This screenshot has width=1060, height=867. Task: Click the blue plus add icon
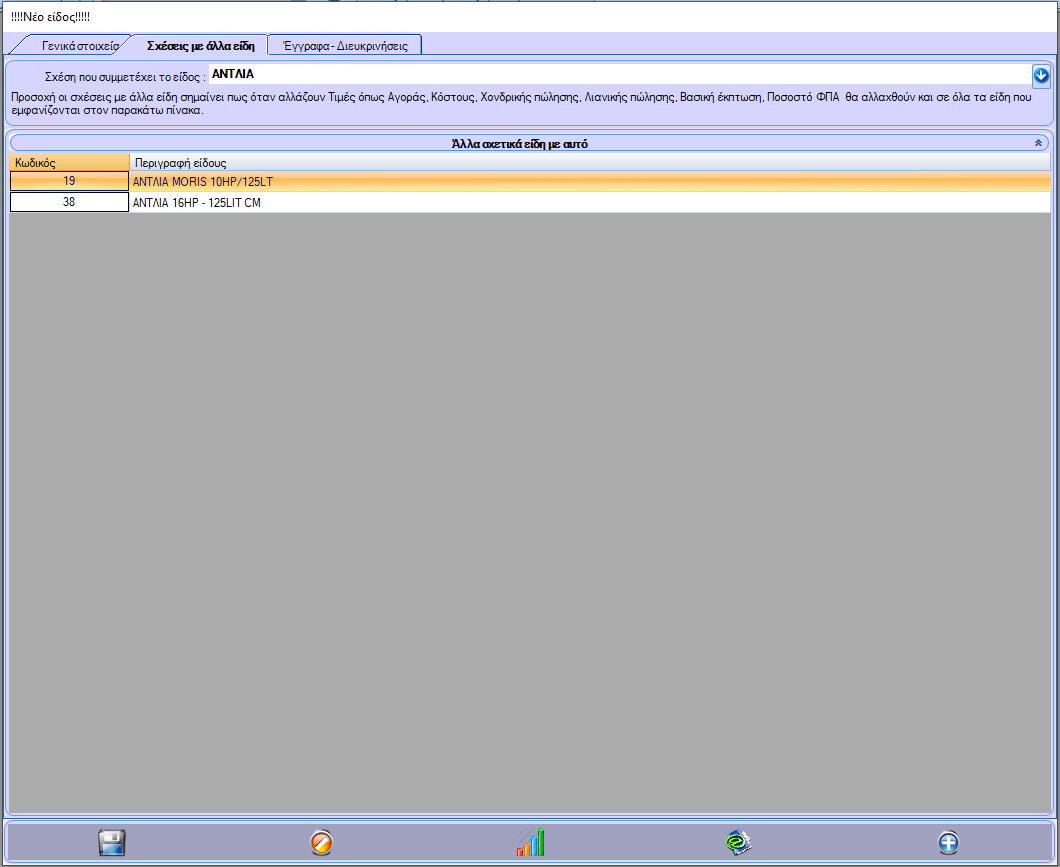pyautogui.click(x=948, y=843)
